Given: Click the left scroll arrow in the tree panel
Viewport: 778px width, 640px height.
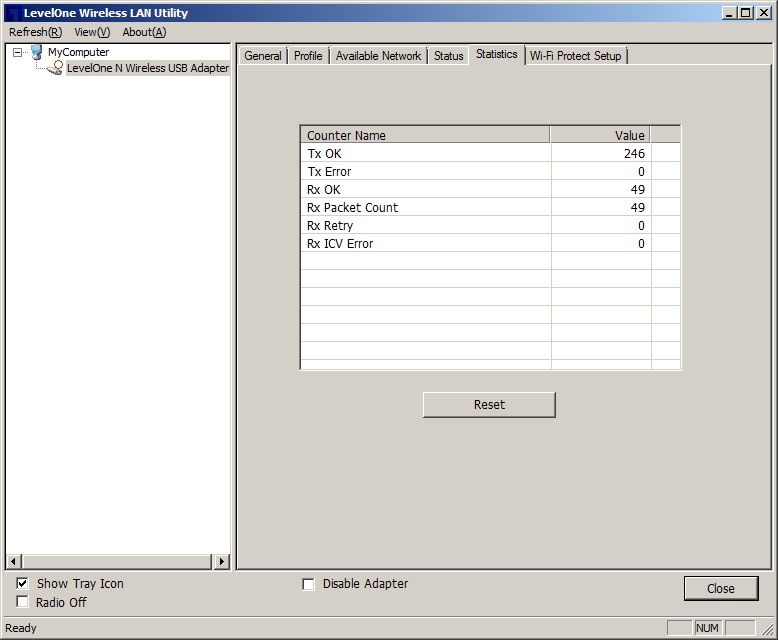Looking at the screenshot, I should tap(13, 562).
